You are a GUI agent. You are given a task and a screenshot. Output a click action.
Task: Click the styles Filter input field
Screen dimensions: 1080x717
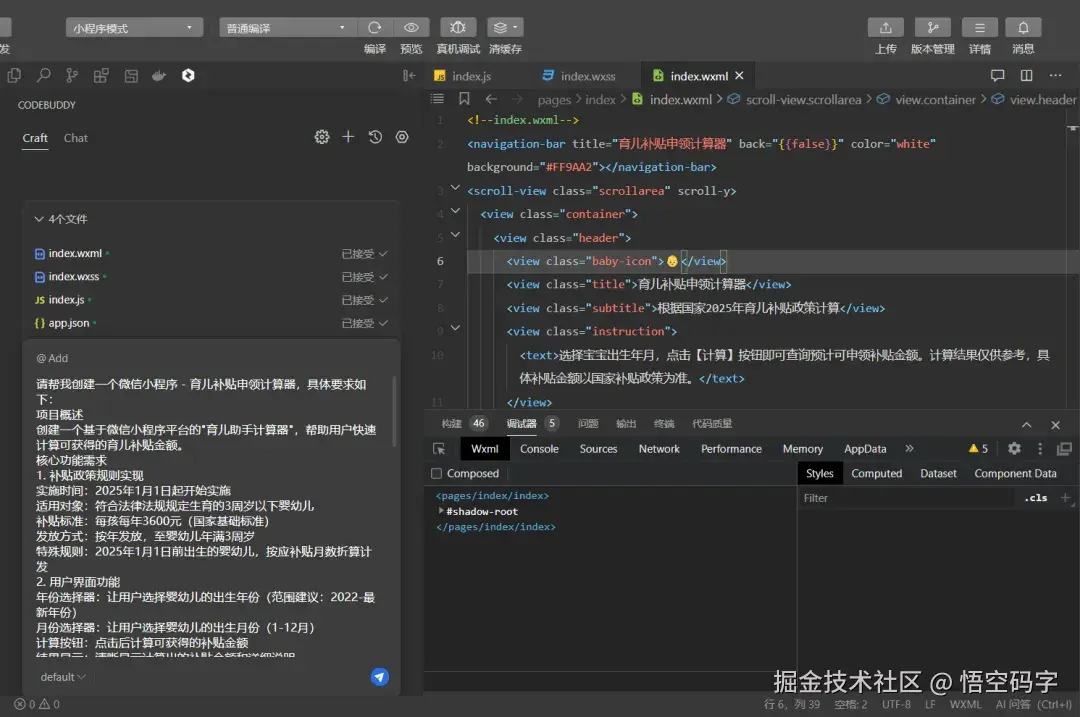[x=906, y=498]
